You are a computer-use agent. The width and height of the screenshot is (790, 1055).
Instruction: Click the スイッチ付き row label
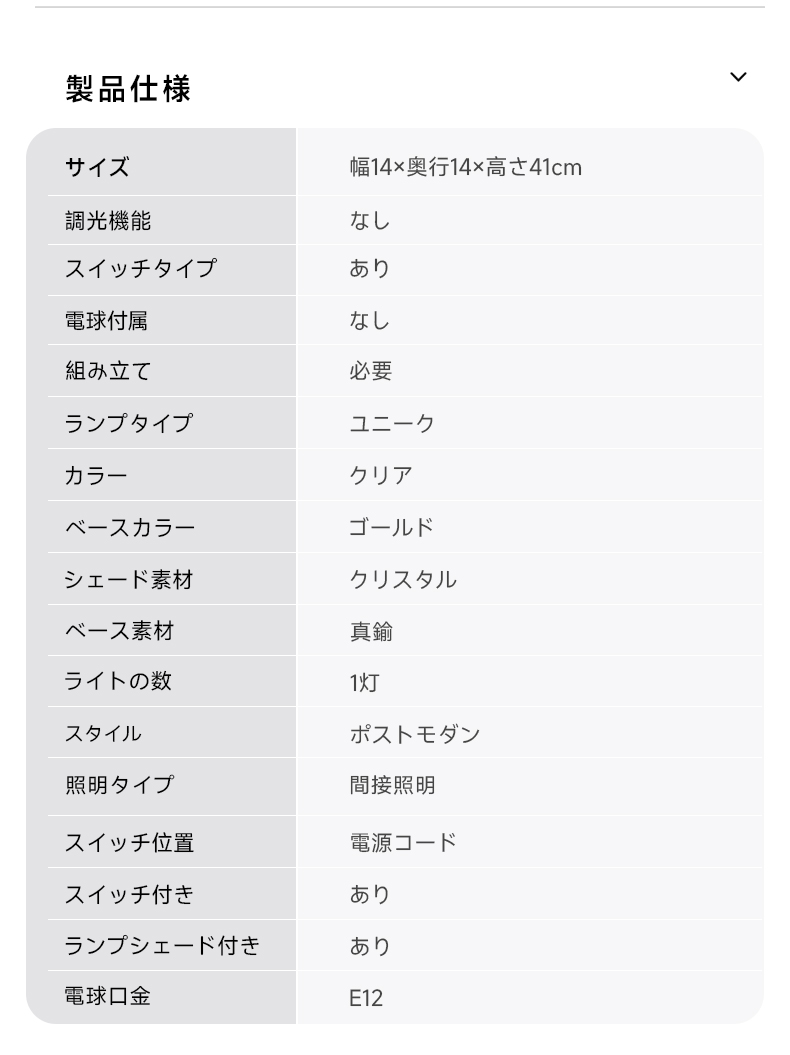(129, 894)
